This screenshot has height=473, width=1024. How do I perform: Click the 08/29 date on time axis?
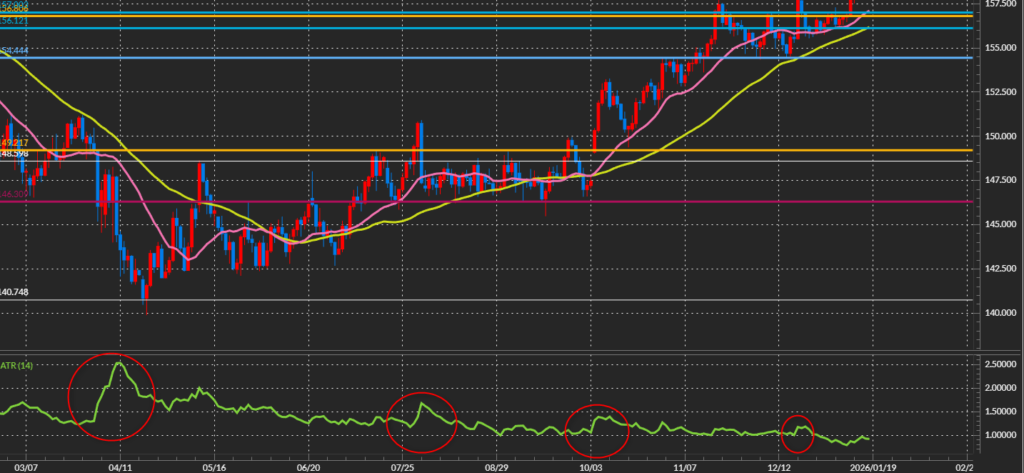(x=497, y=465)
